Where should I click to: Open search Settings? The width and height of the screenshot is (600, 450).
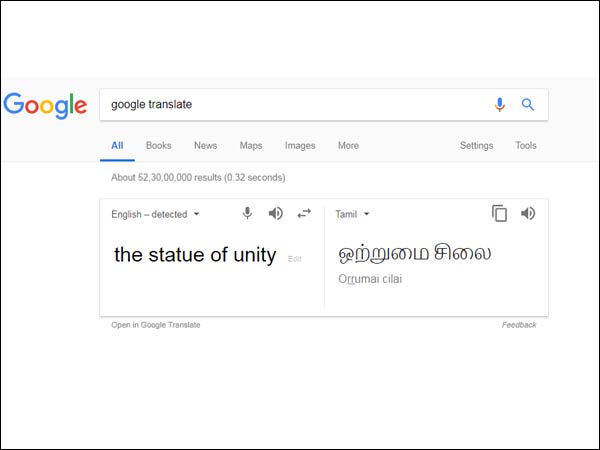tap(476, 146)
